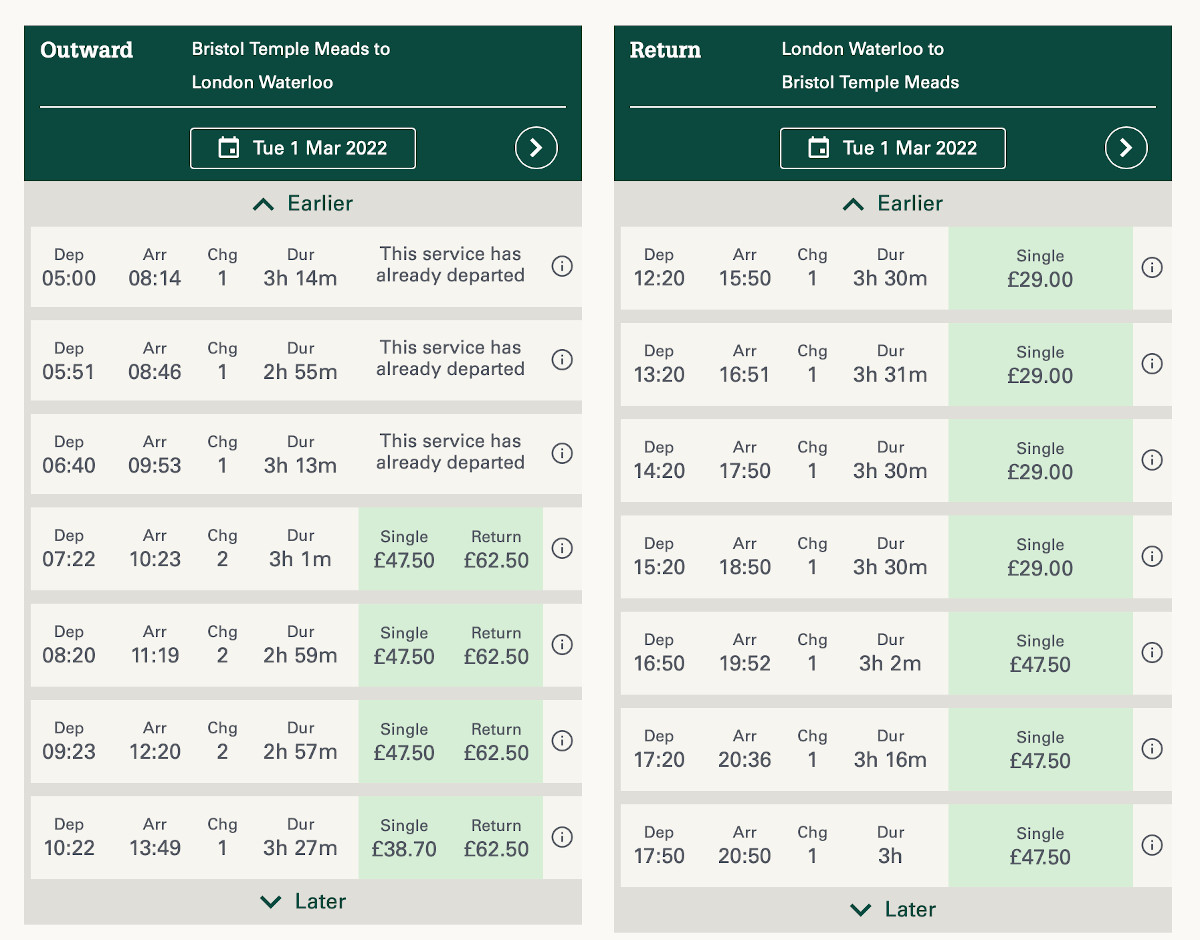Expand earlier return trains

(893, 204)
